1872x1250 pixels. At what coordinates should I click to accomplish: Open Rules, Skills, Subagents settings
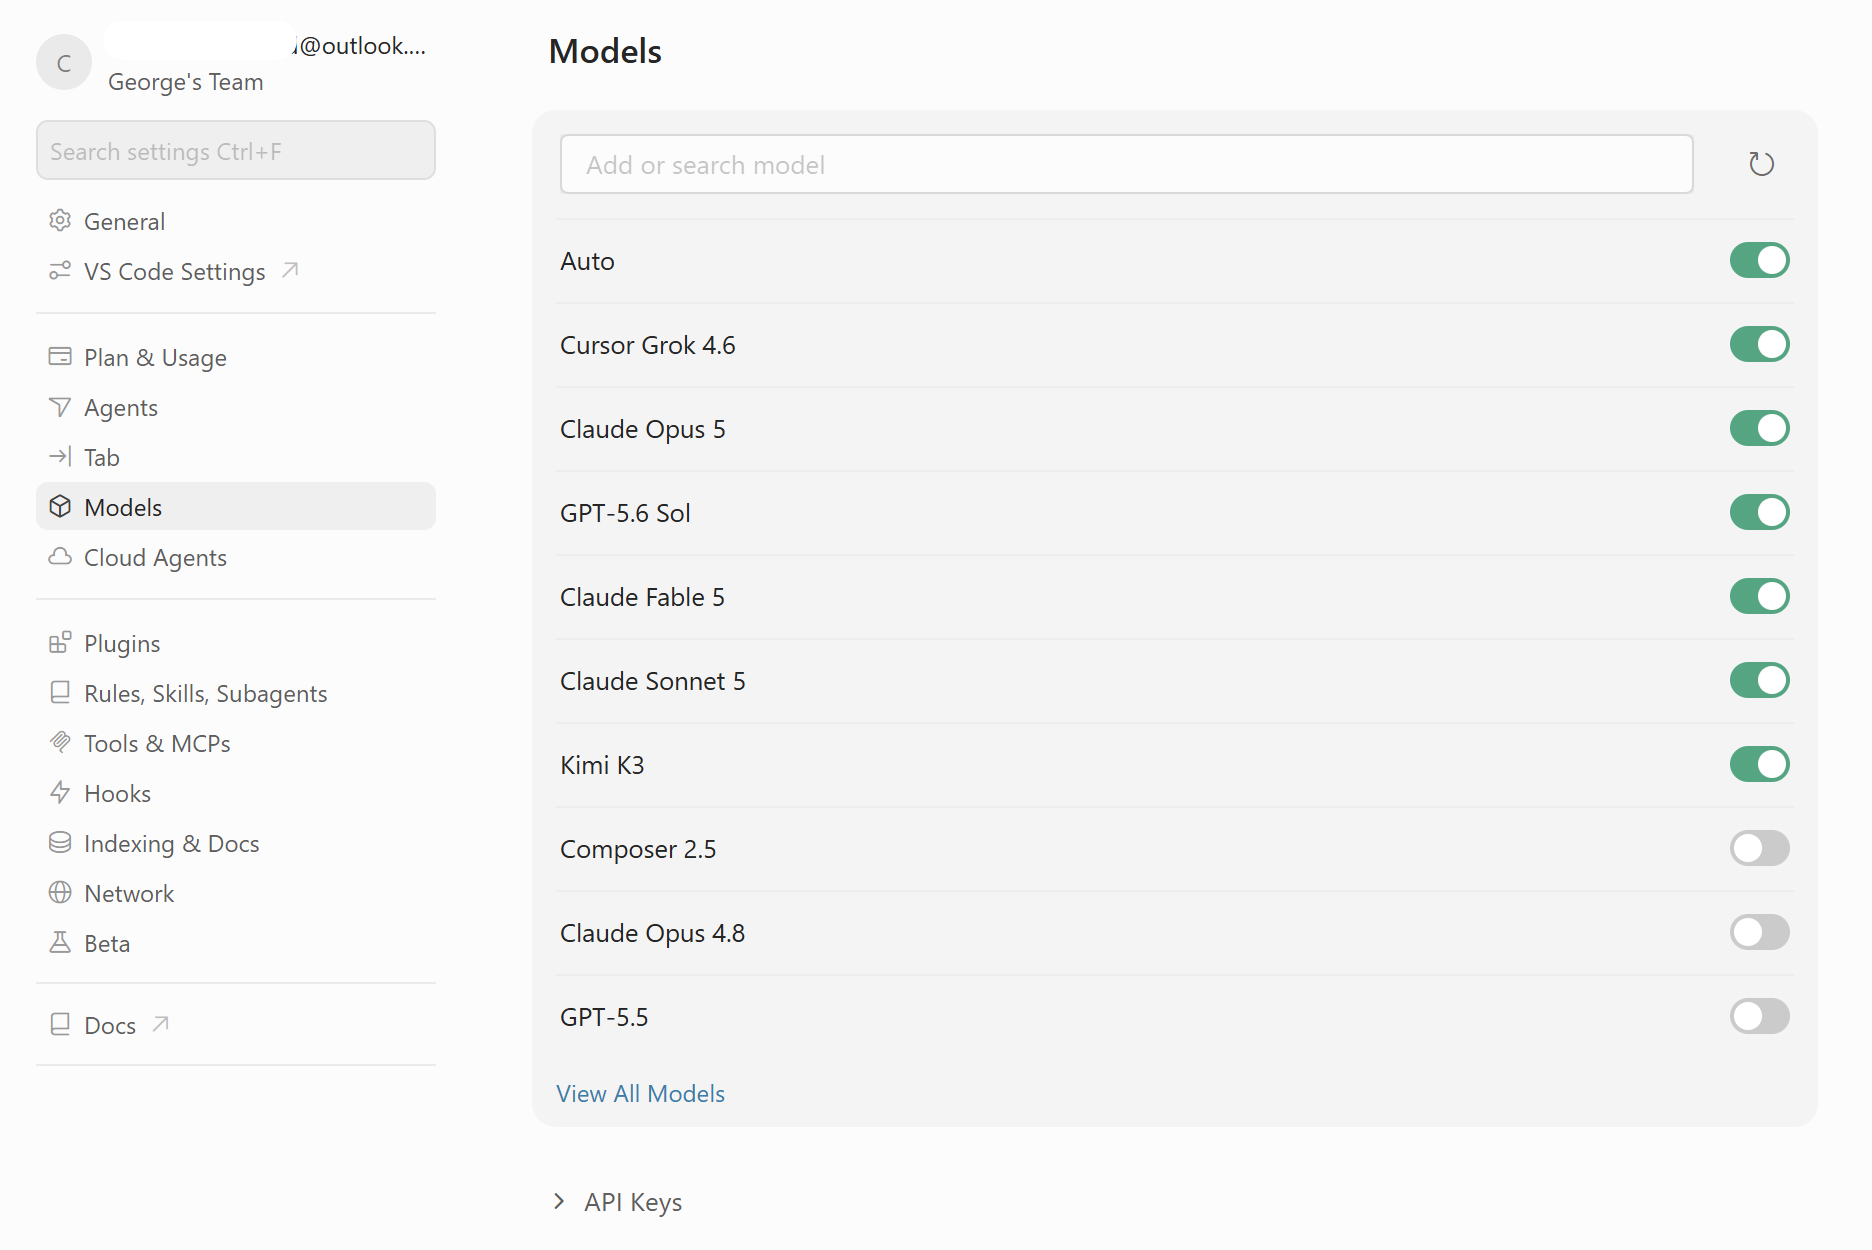pos(236,693)
